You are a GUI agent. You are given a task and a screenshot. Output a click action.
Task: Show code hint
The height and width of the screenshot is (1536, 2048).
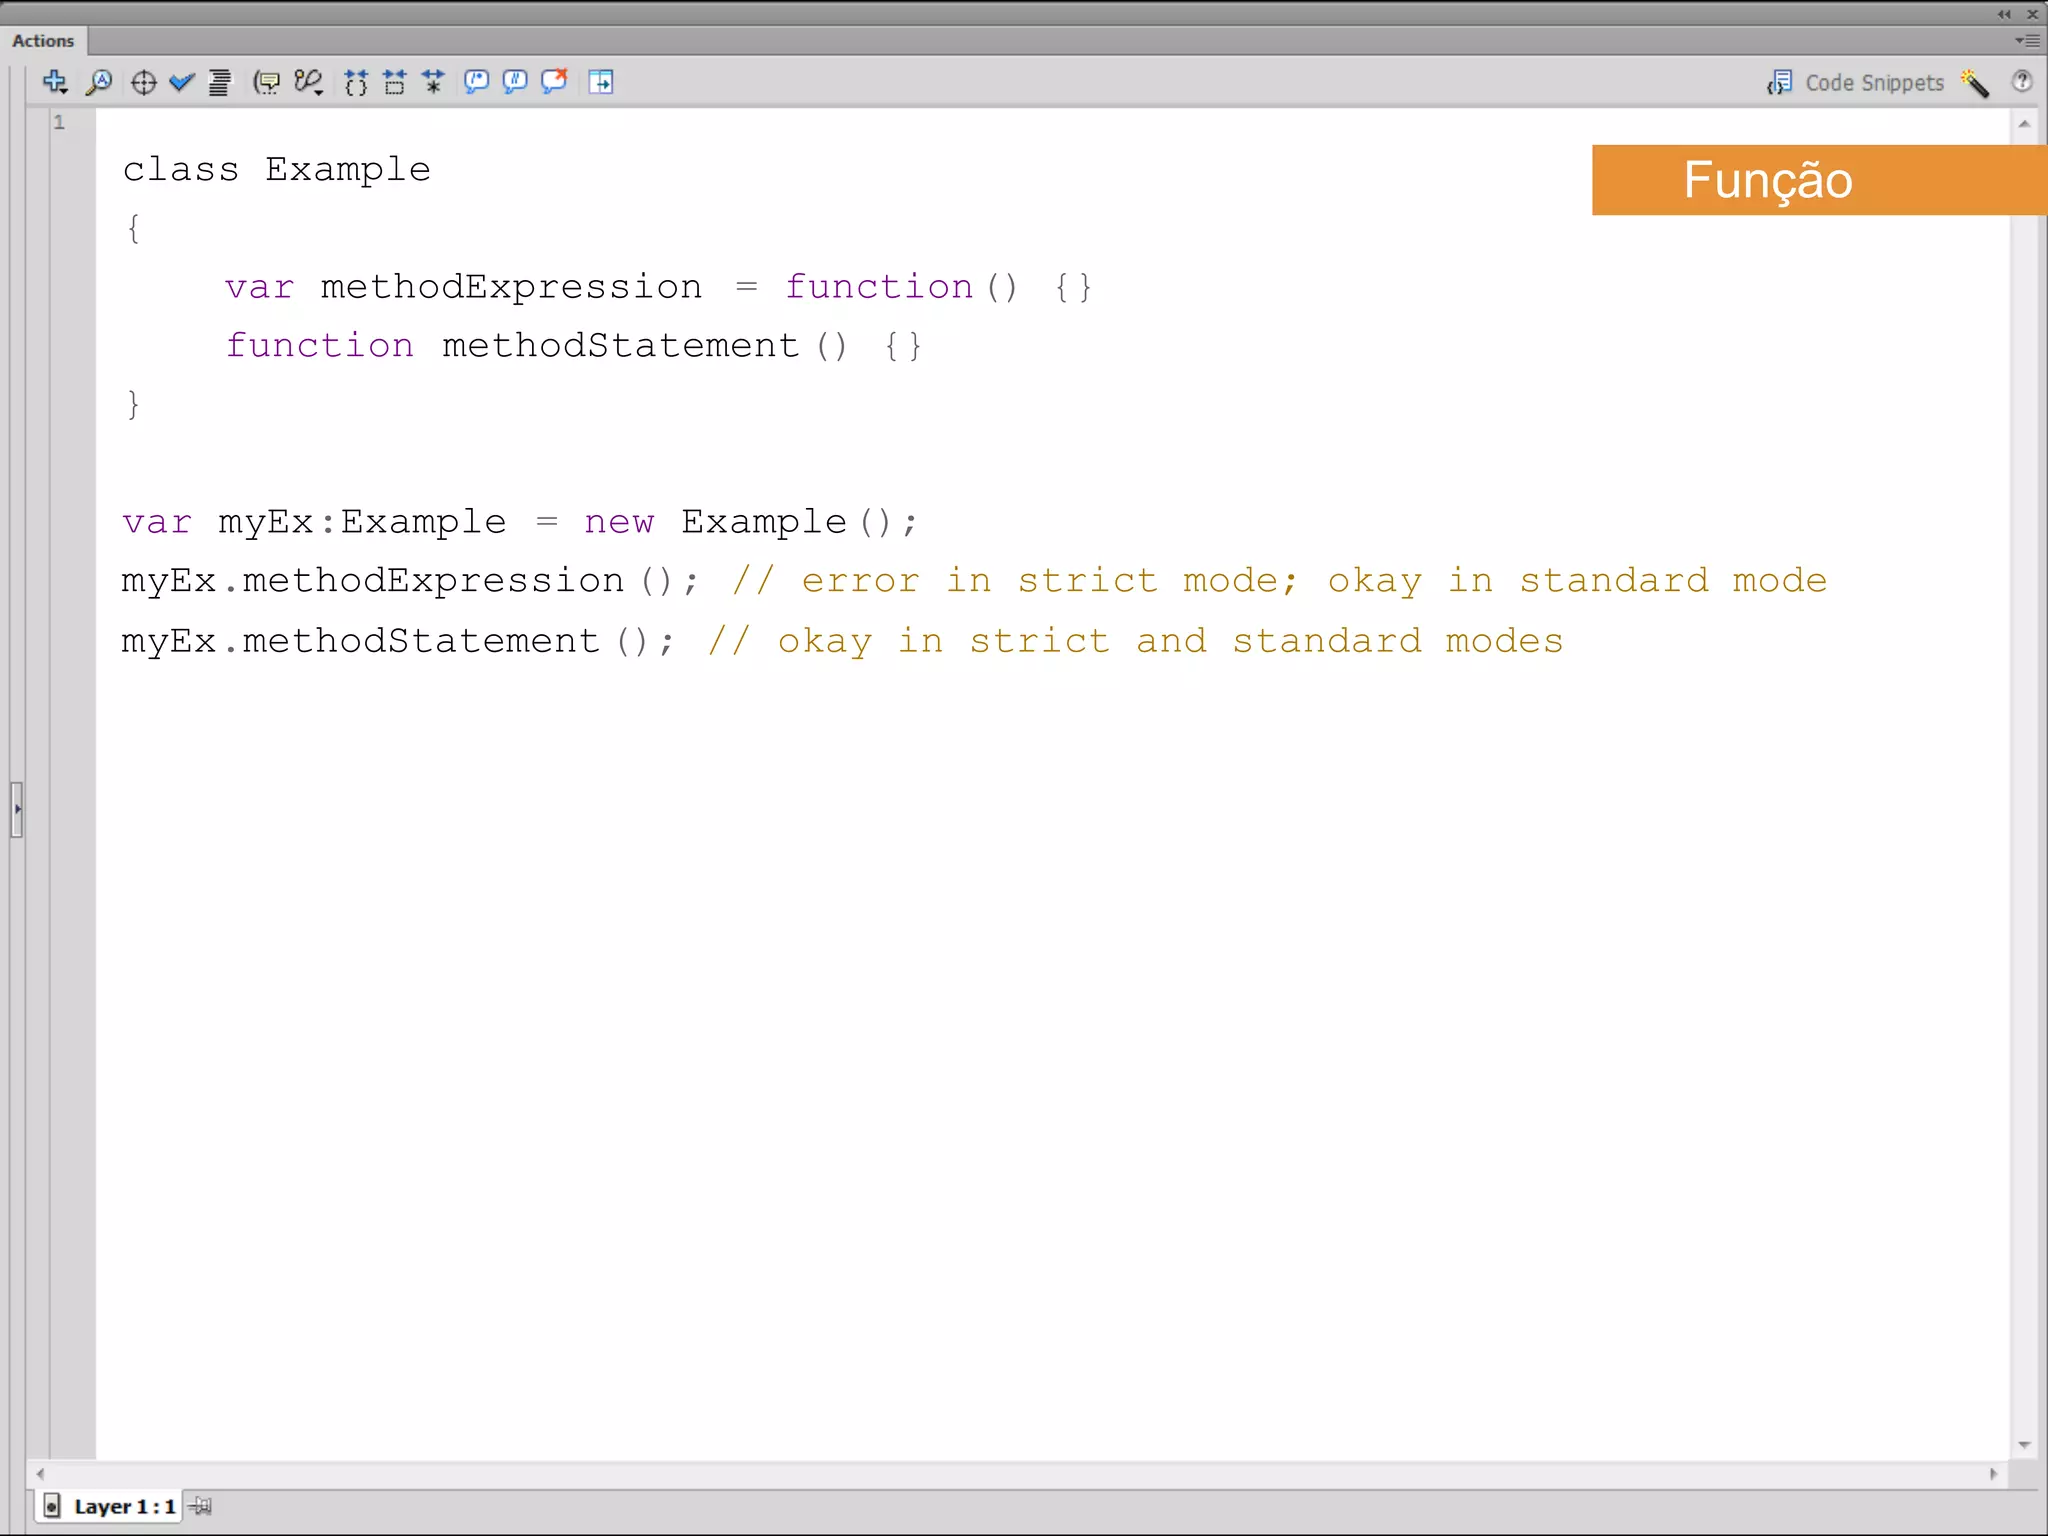pyautogui.click(x=266, y=82)
